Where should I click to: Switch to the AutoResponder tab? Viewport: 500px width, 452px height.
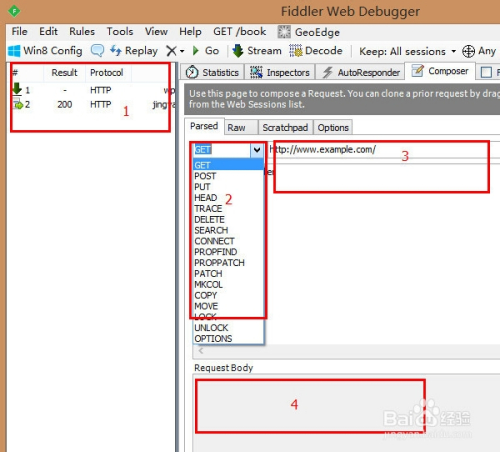(x=361, y=72)
